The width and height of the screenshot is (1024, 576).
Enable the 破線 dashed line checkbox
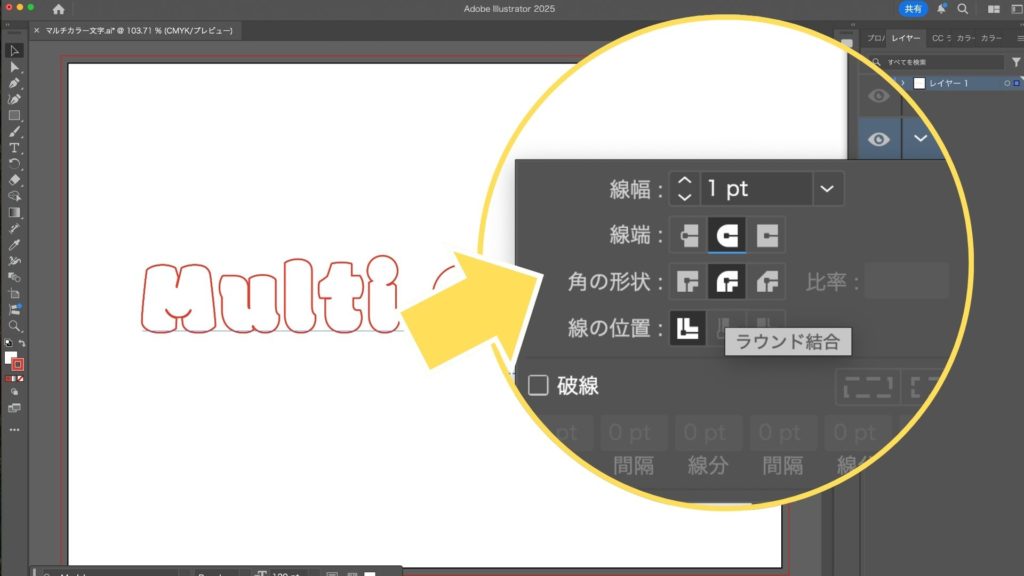coord(538,386)
